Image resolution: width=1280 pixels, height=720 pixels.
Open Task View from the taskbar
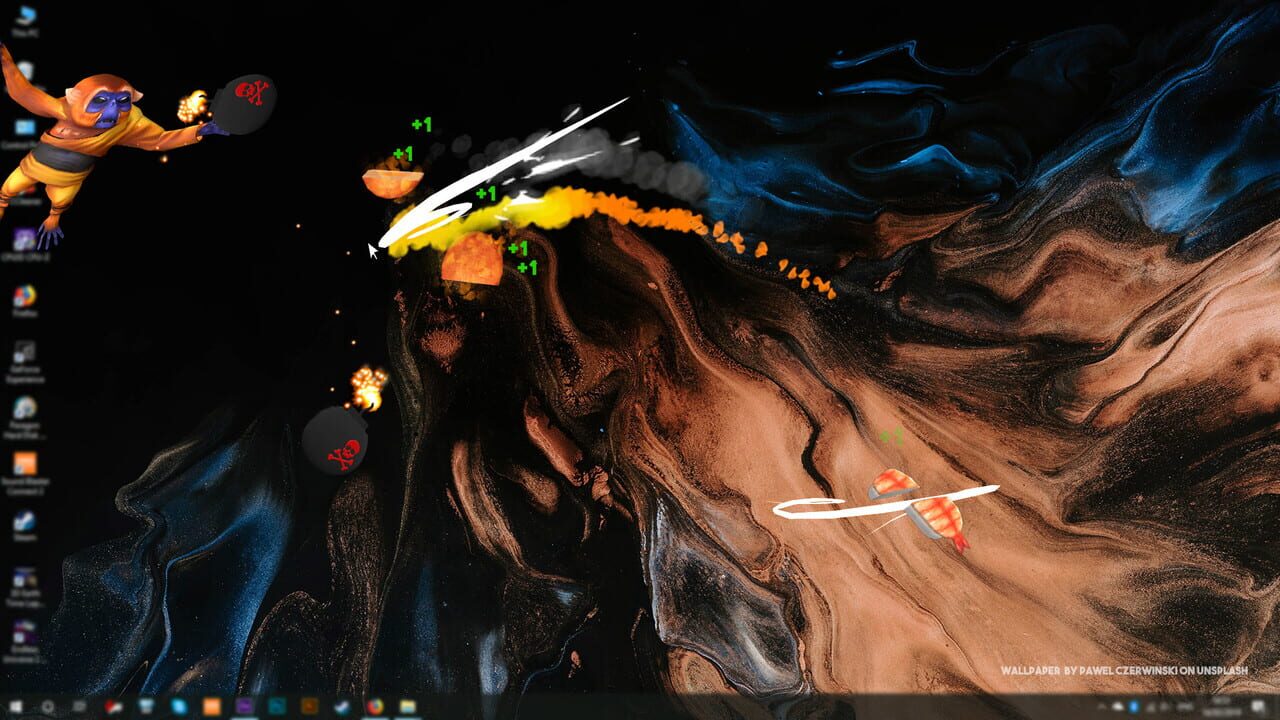79,707
